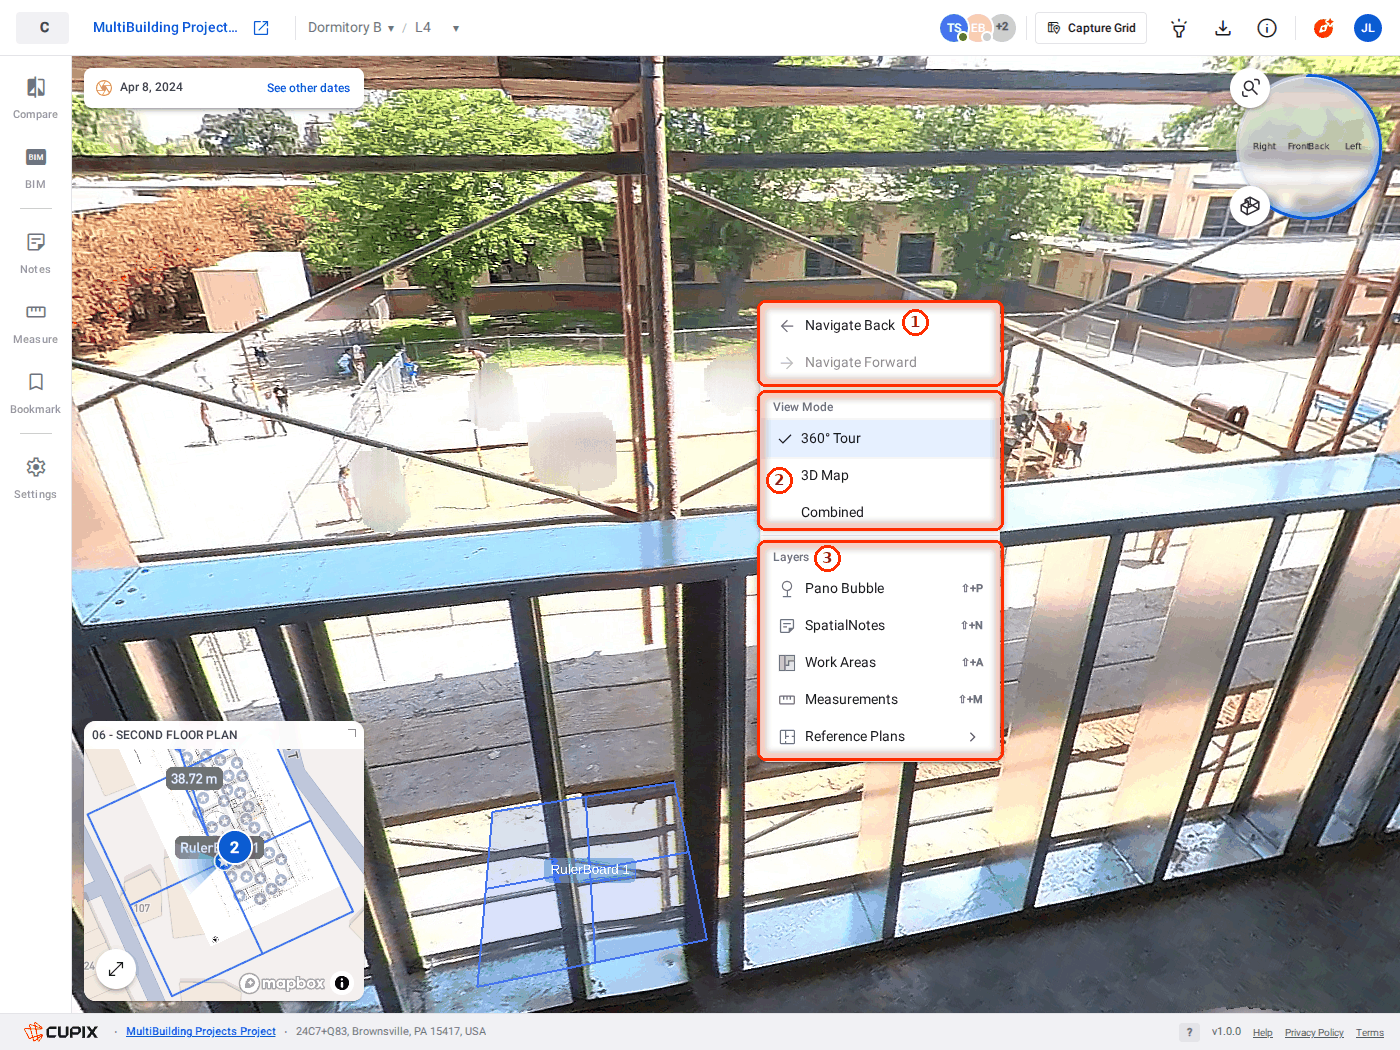
Task: Click the 3D cube icon below compass
Action: click(1250, 206)
